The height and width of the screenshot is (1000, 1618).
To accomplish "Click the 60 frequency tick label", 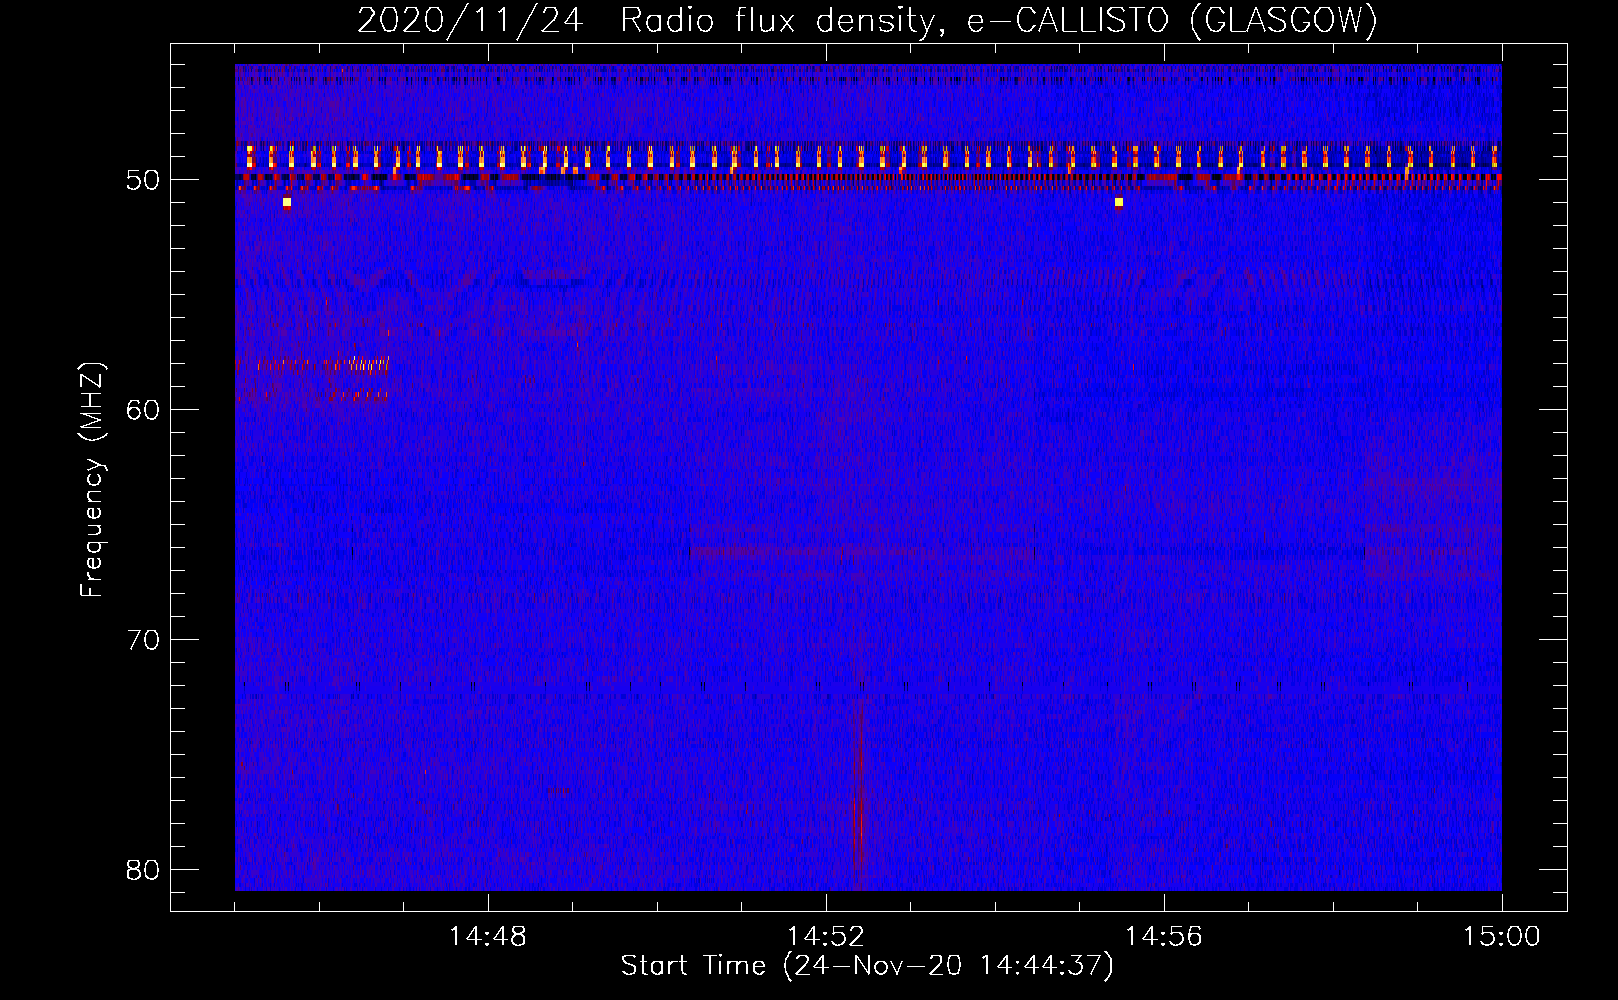I will pyautogui.click(x=144, y=410).
